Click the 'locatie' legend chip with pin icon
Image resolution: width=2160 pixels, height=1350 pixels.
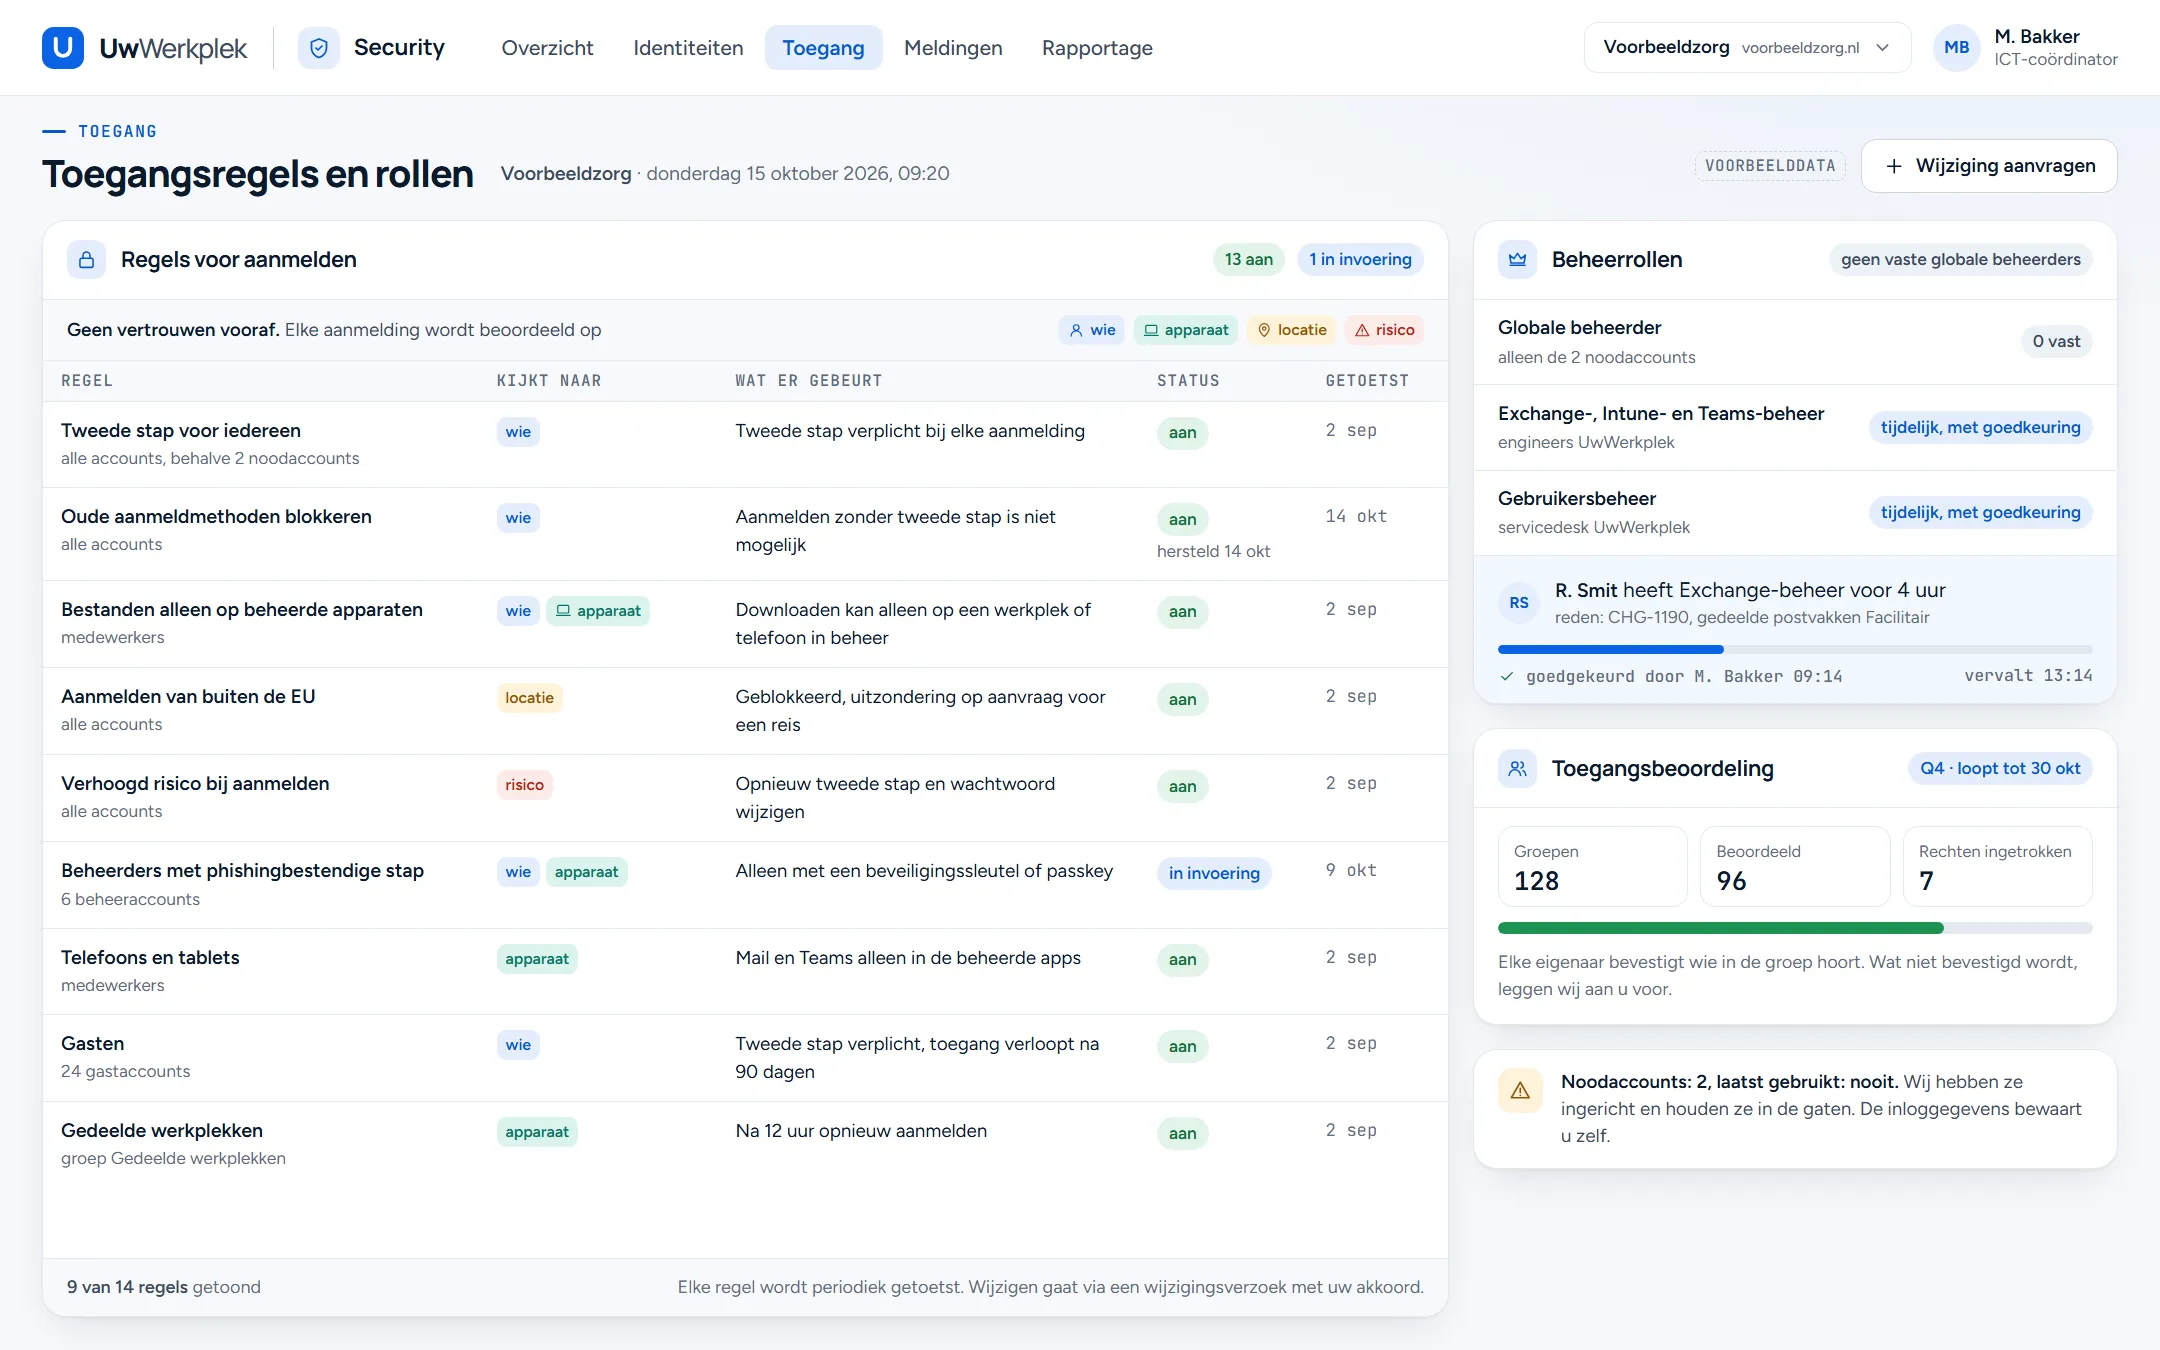[1292, 330]
